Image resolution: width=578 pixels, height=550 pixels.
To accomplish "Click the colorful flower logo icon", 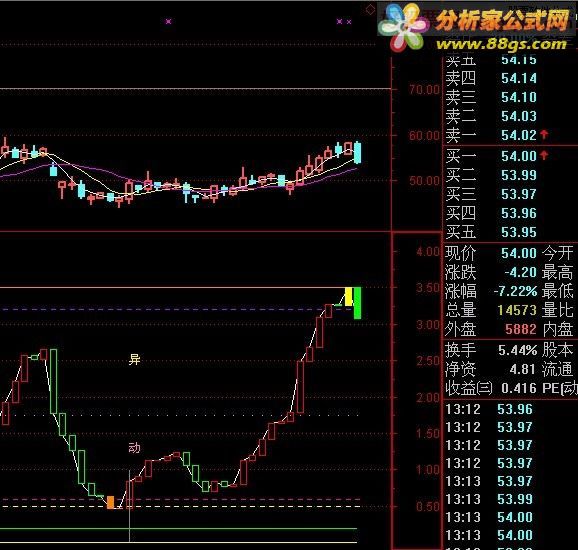I will pyautogui.click(x=404, y=27).
